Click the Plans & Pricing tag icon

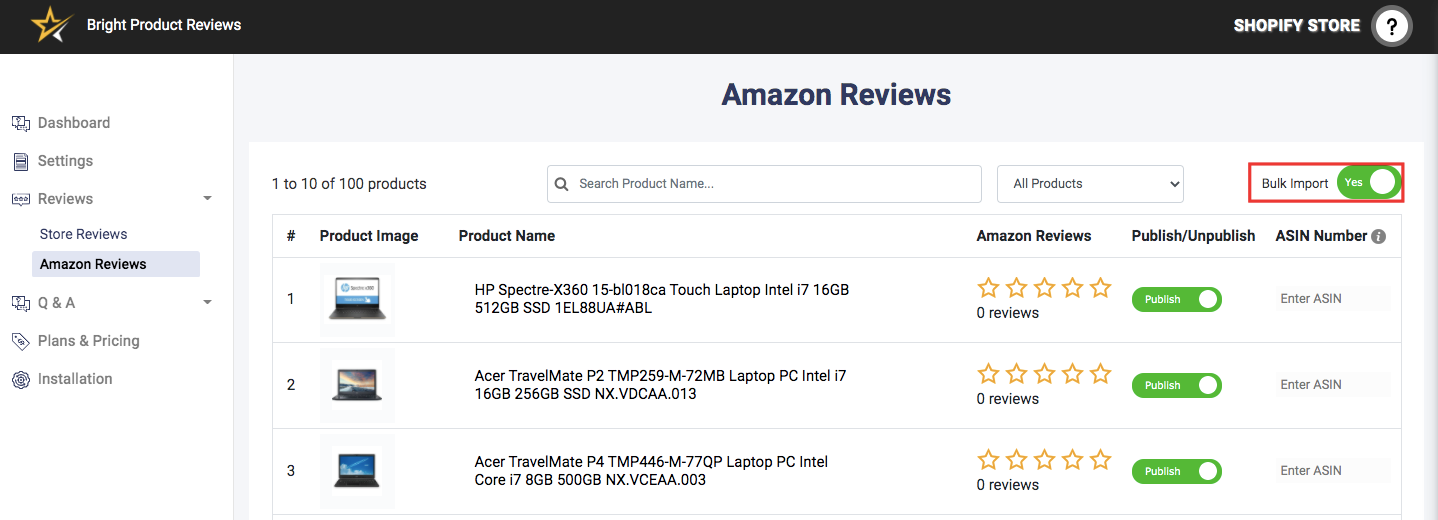click(20, 341)
